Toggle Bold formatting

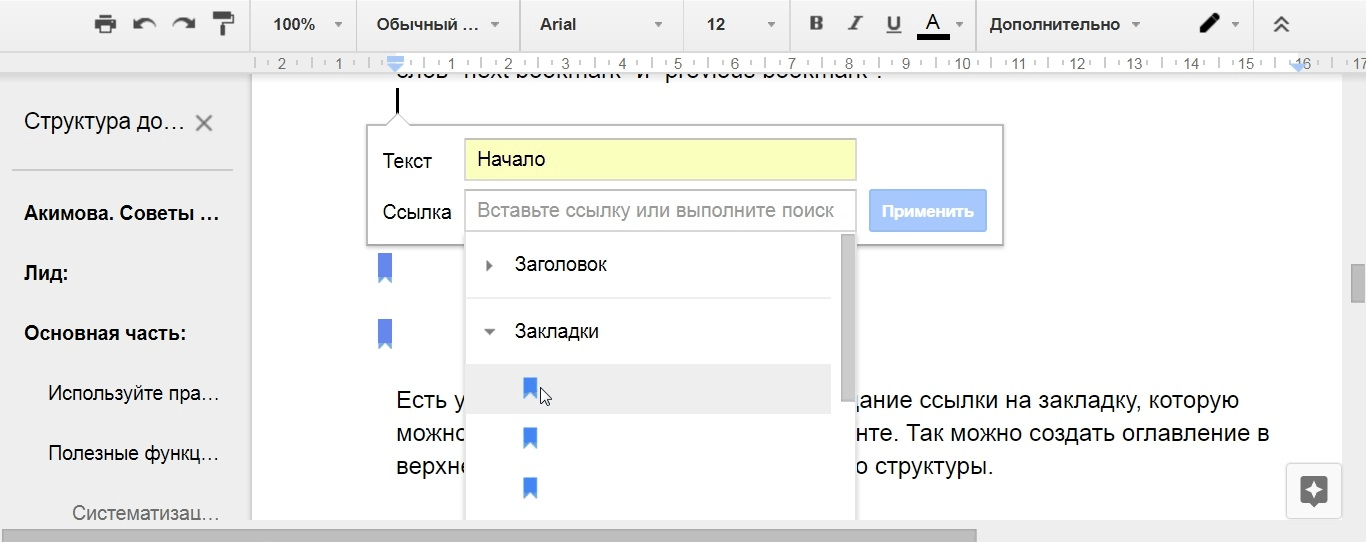816,25
